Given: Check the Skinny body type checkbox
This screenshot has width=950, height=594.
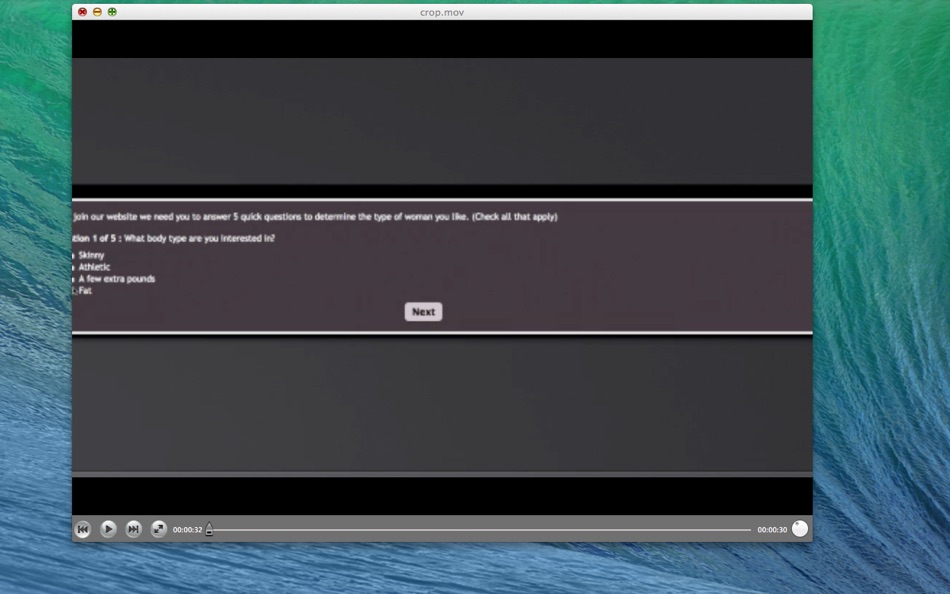Looking at the screenshot, I should click(72, 255).
